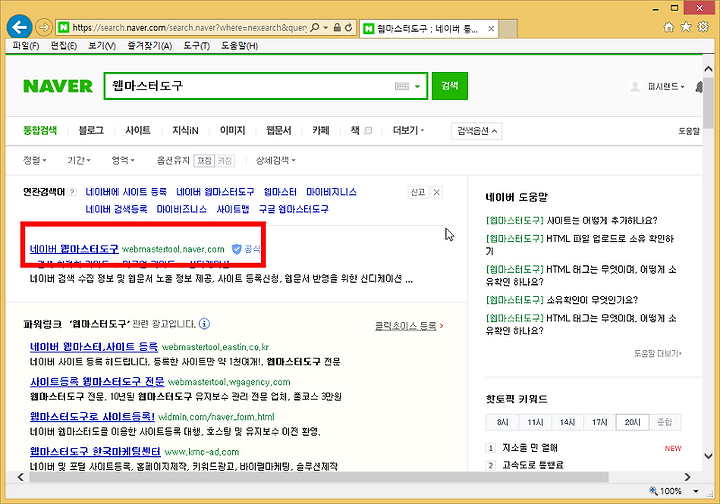Click the search magnifier in address bar

(315, 28)
